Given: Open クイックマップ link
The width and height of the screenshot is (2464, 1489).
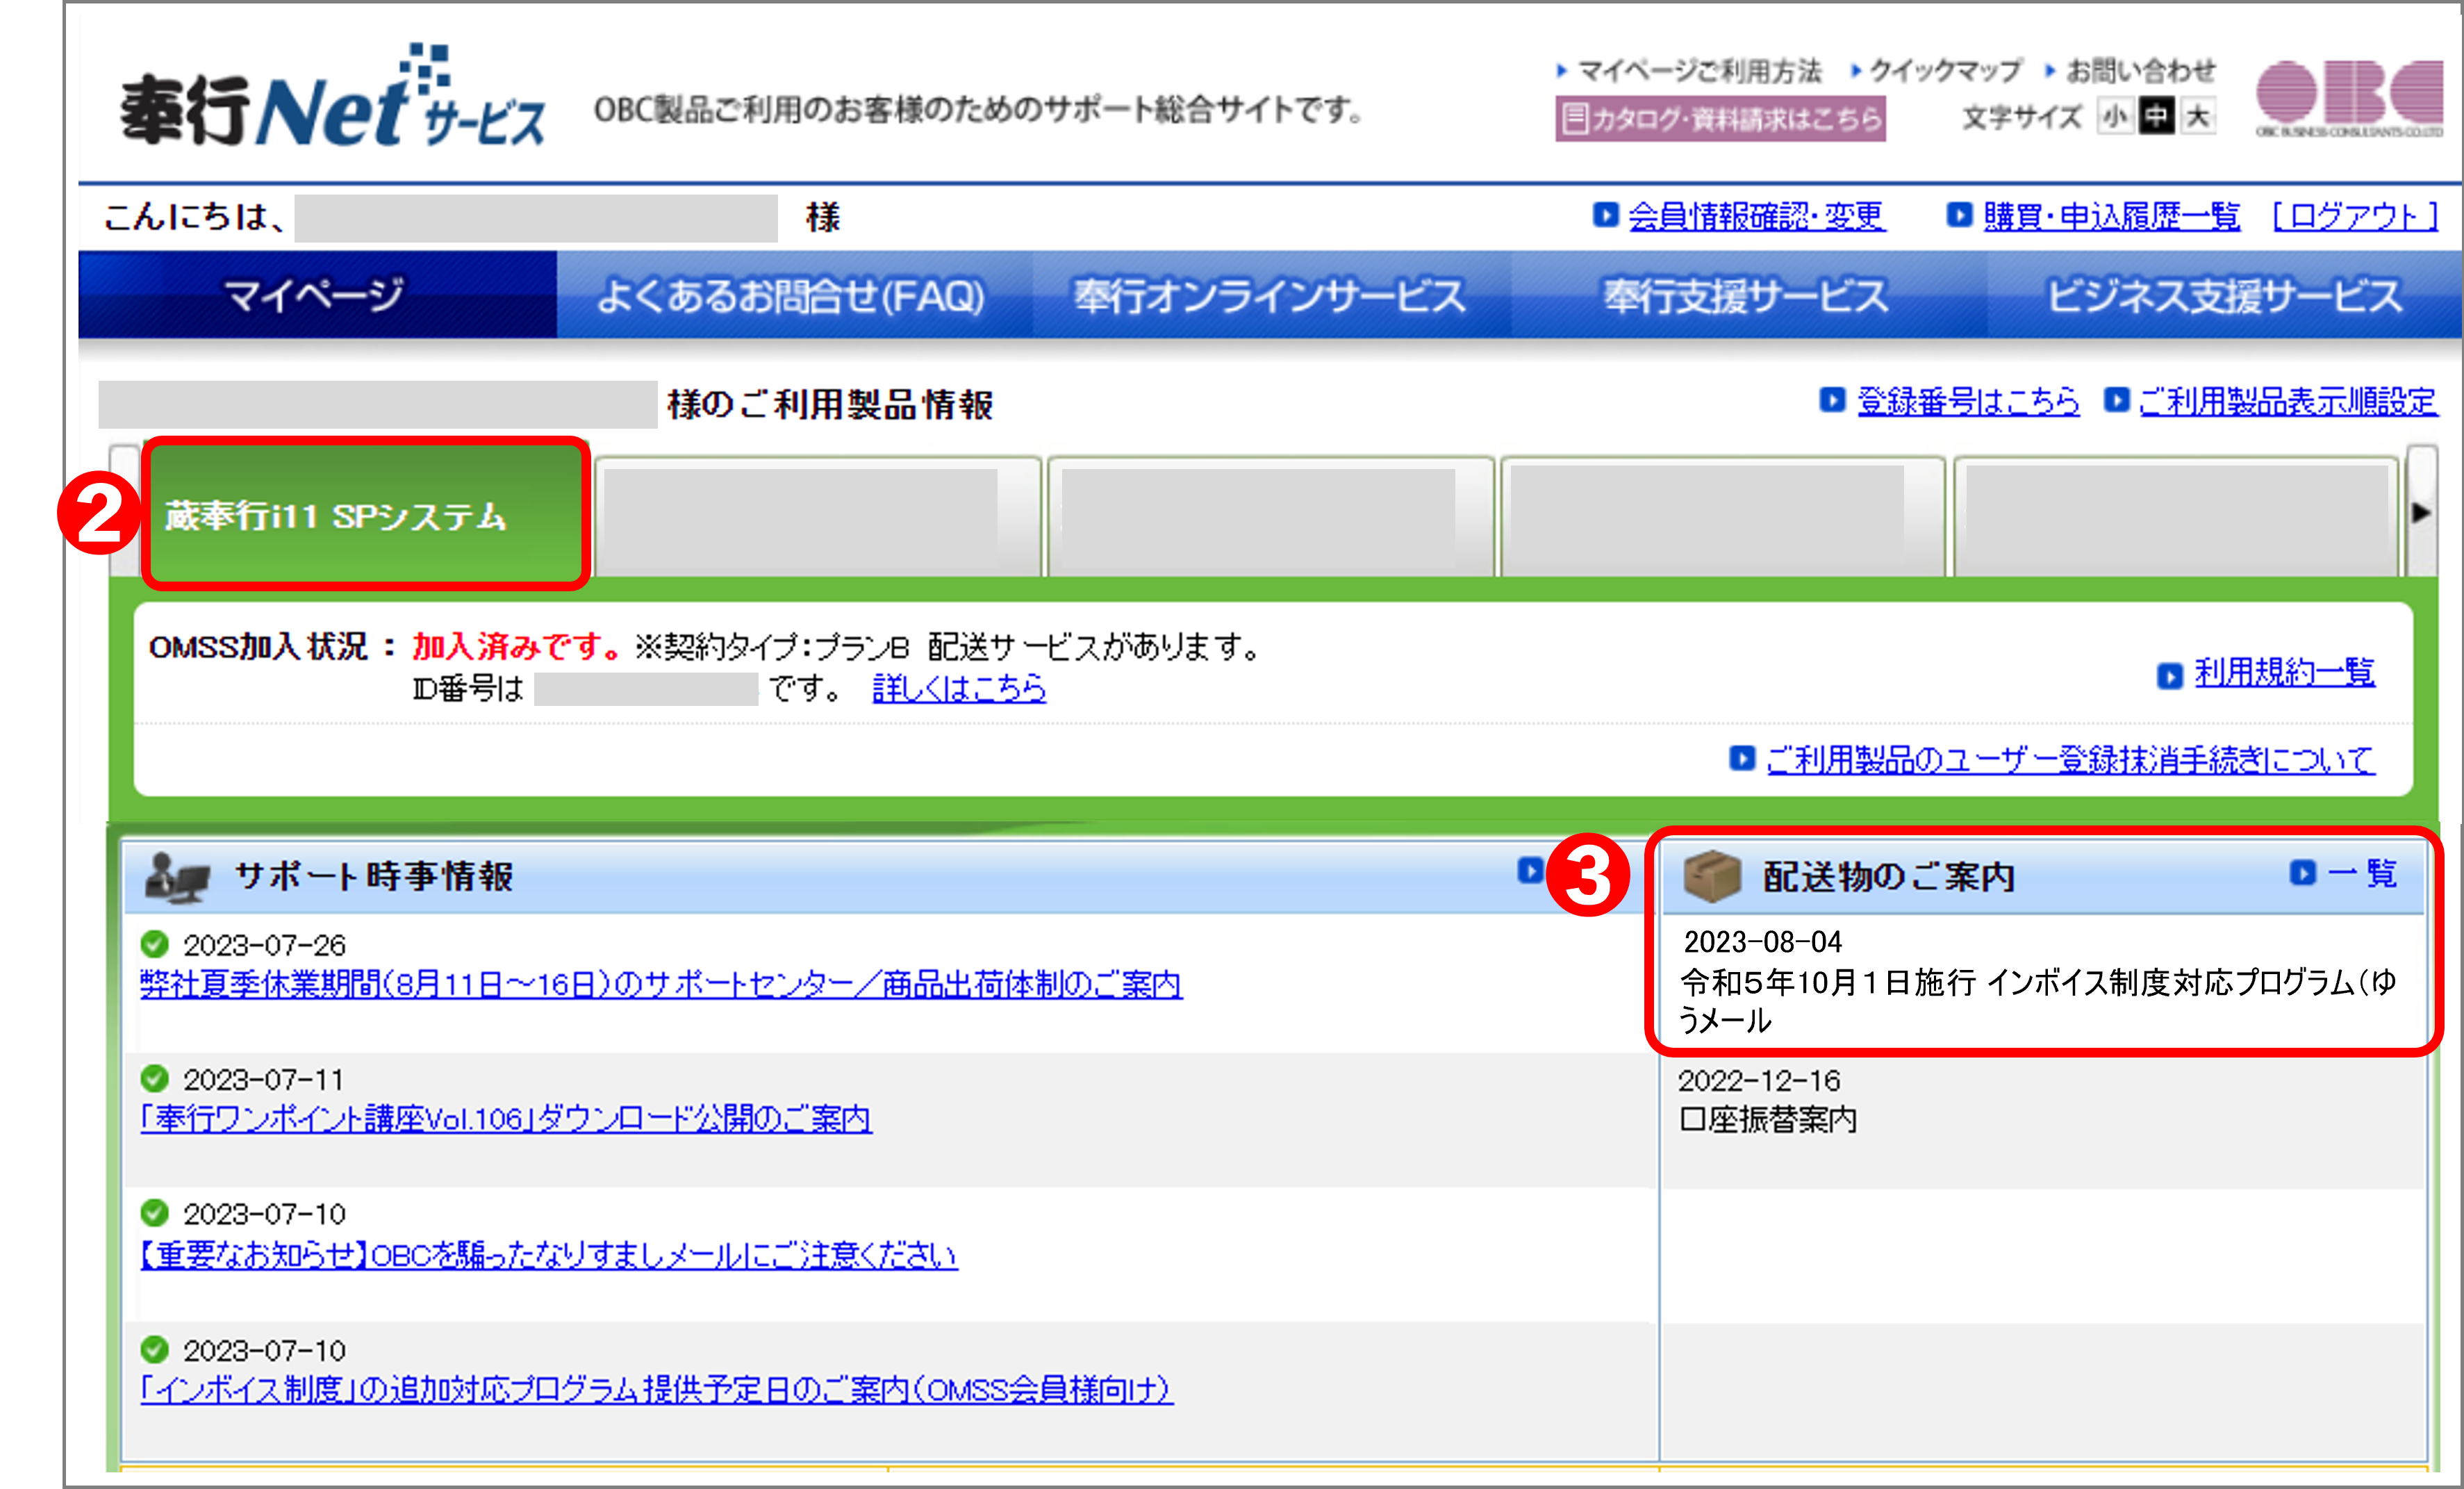Looking at the screenshot, I should (1945, 71).
